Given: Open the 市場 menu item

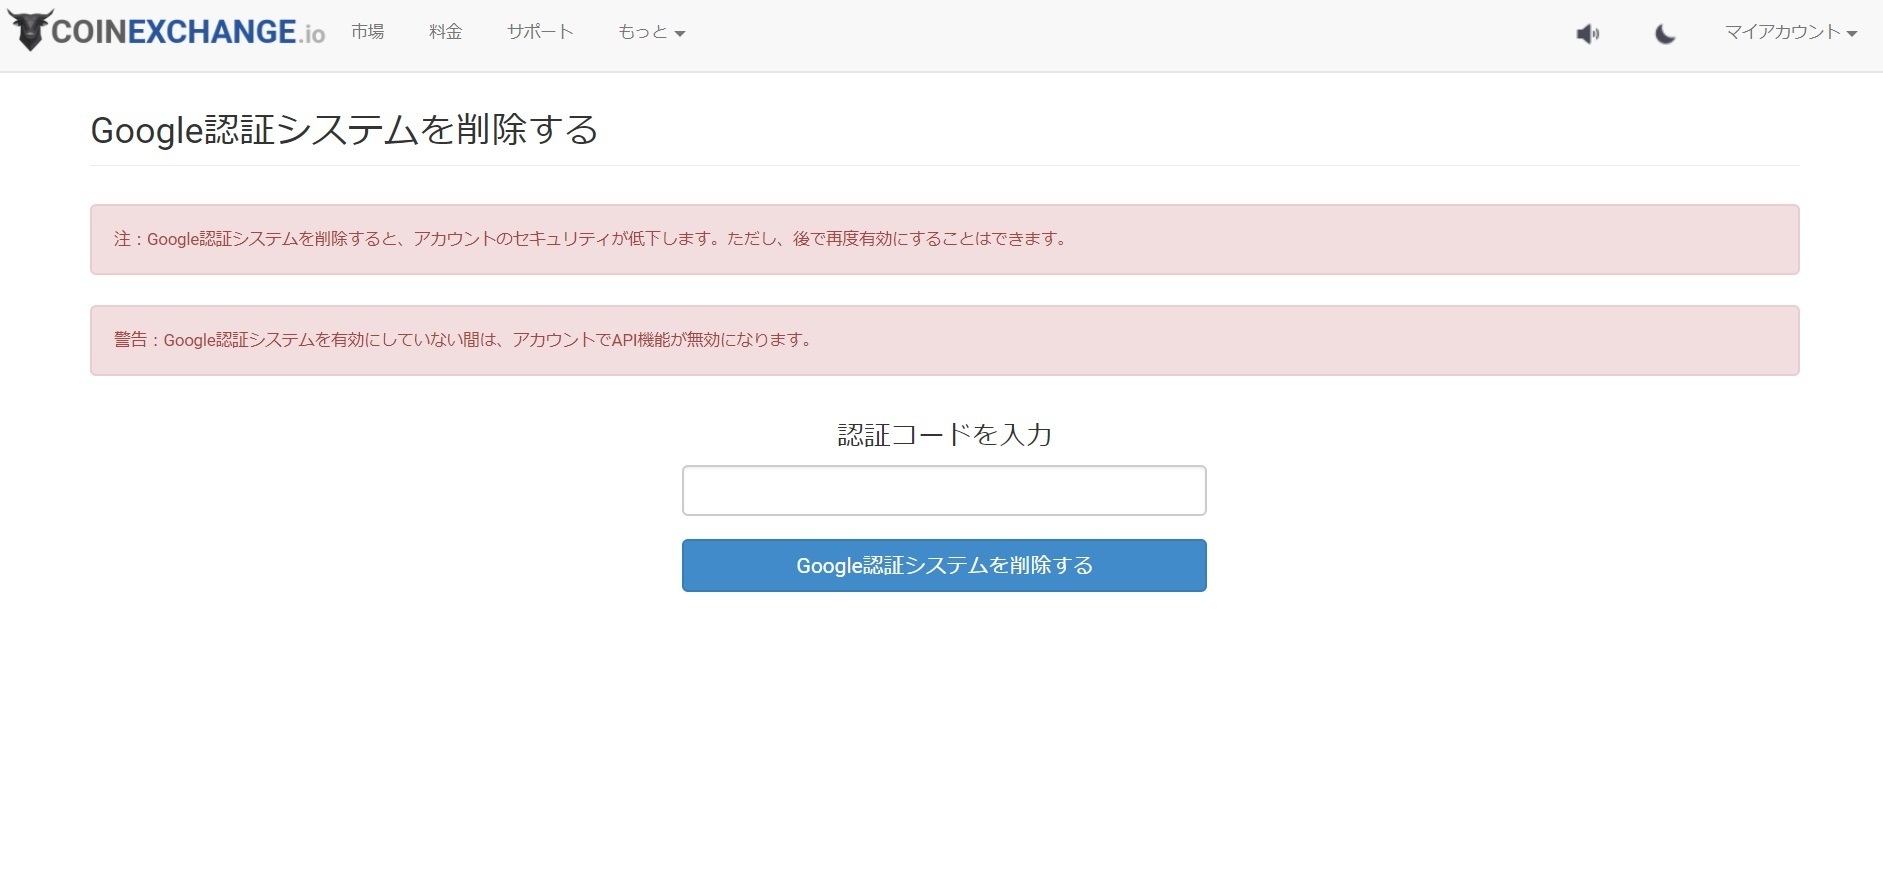Looking at the screenshot, I should tap(368, 32).
